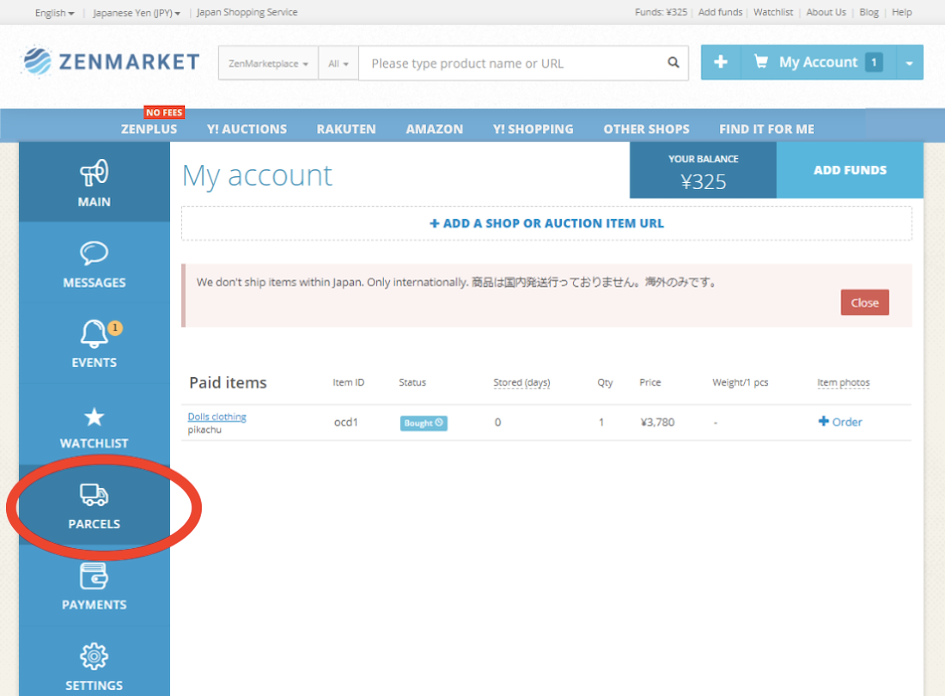This screenshot has height=696, width=945.
Task: Open Settings gear icon in sidebar
Action: click(94, 656)
